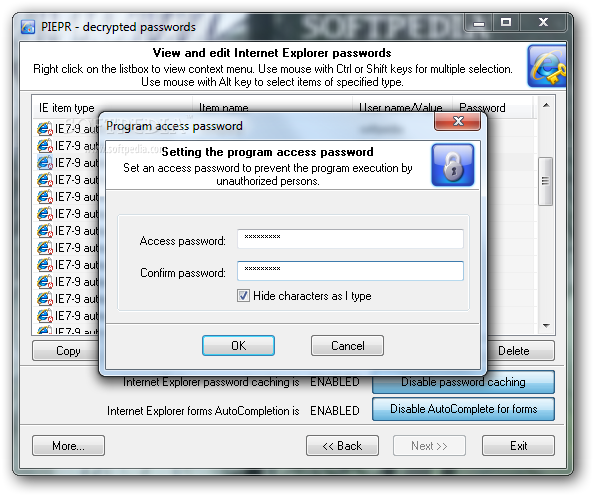Click the blue padlock icon in dialog

pos(453,165)
